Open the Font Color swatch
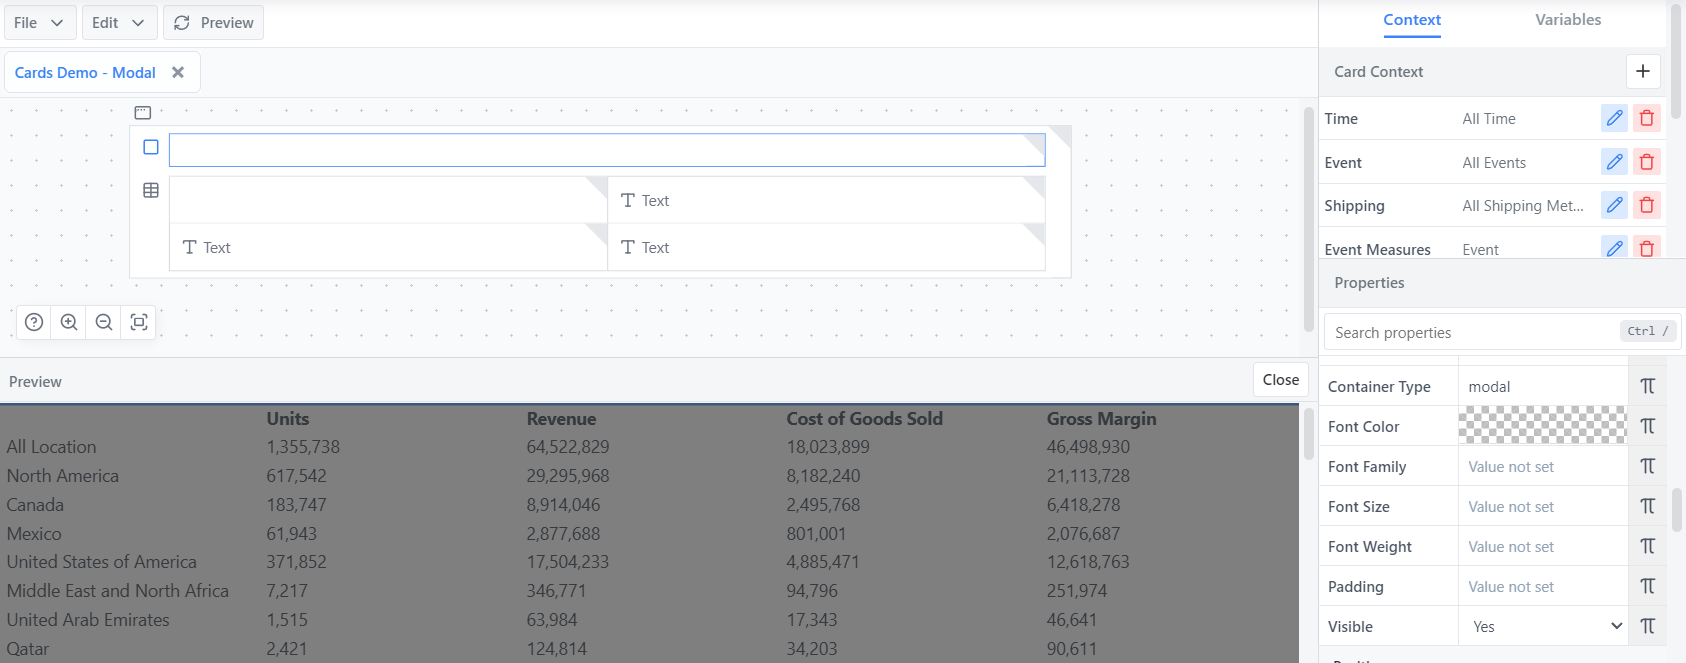This screenshot has height=663, width=1686. [1542, 426]
